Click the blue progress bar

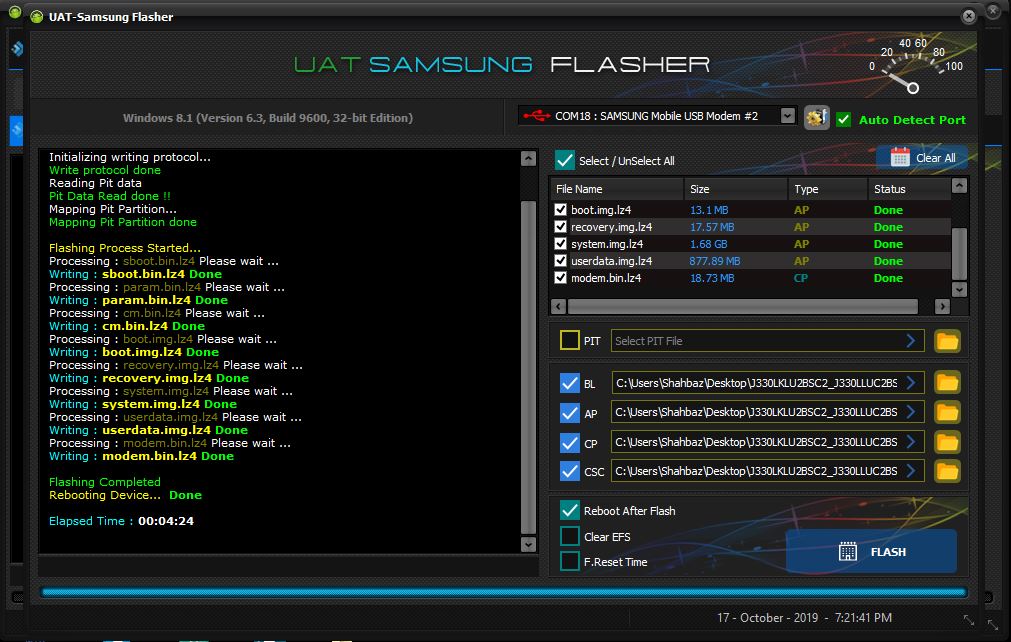tap(504, 592)
